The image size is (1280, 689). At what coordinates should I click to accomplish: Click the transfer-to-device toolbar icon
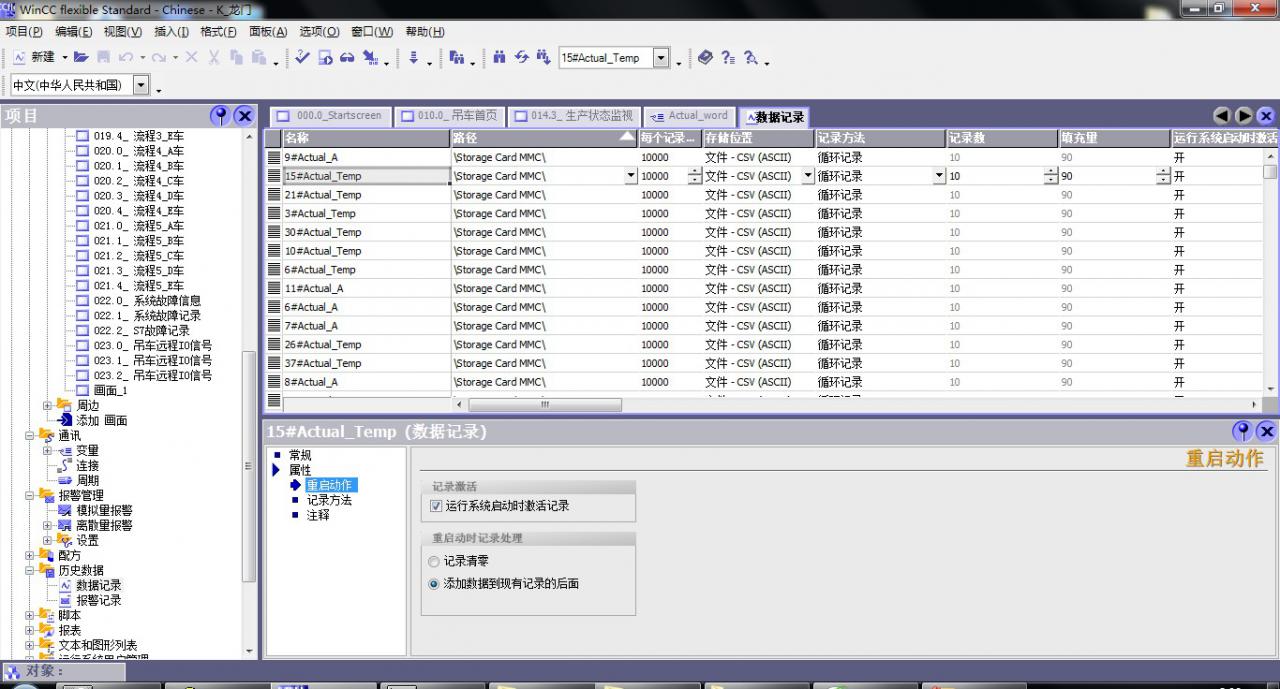(370, 58)
